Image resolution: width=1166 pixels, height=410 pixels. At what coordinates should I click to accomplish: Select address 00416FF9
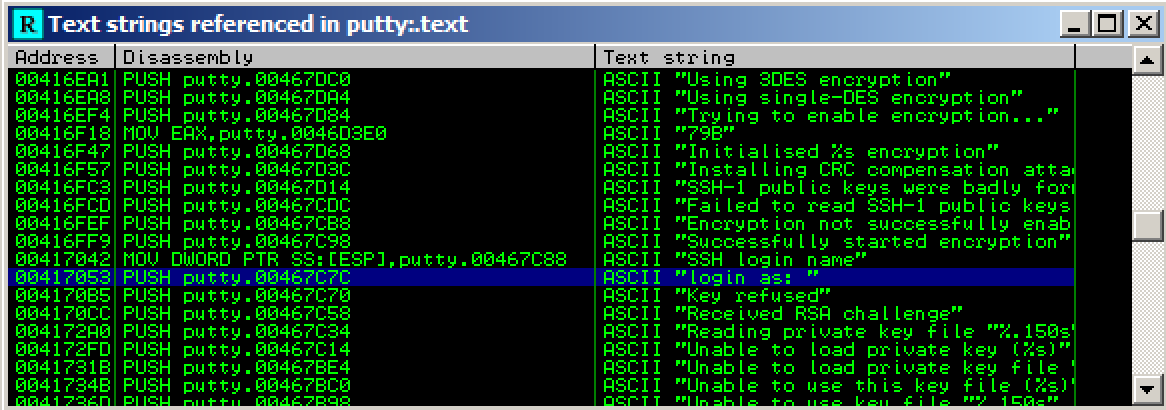coord(62,241)
